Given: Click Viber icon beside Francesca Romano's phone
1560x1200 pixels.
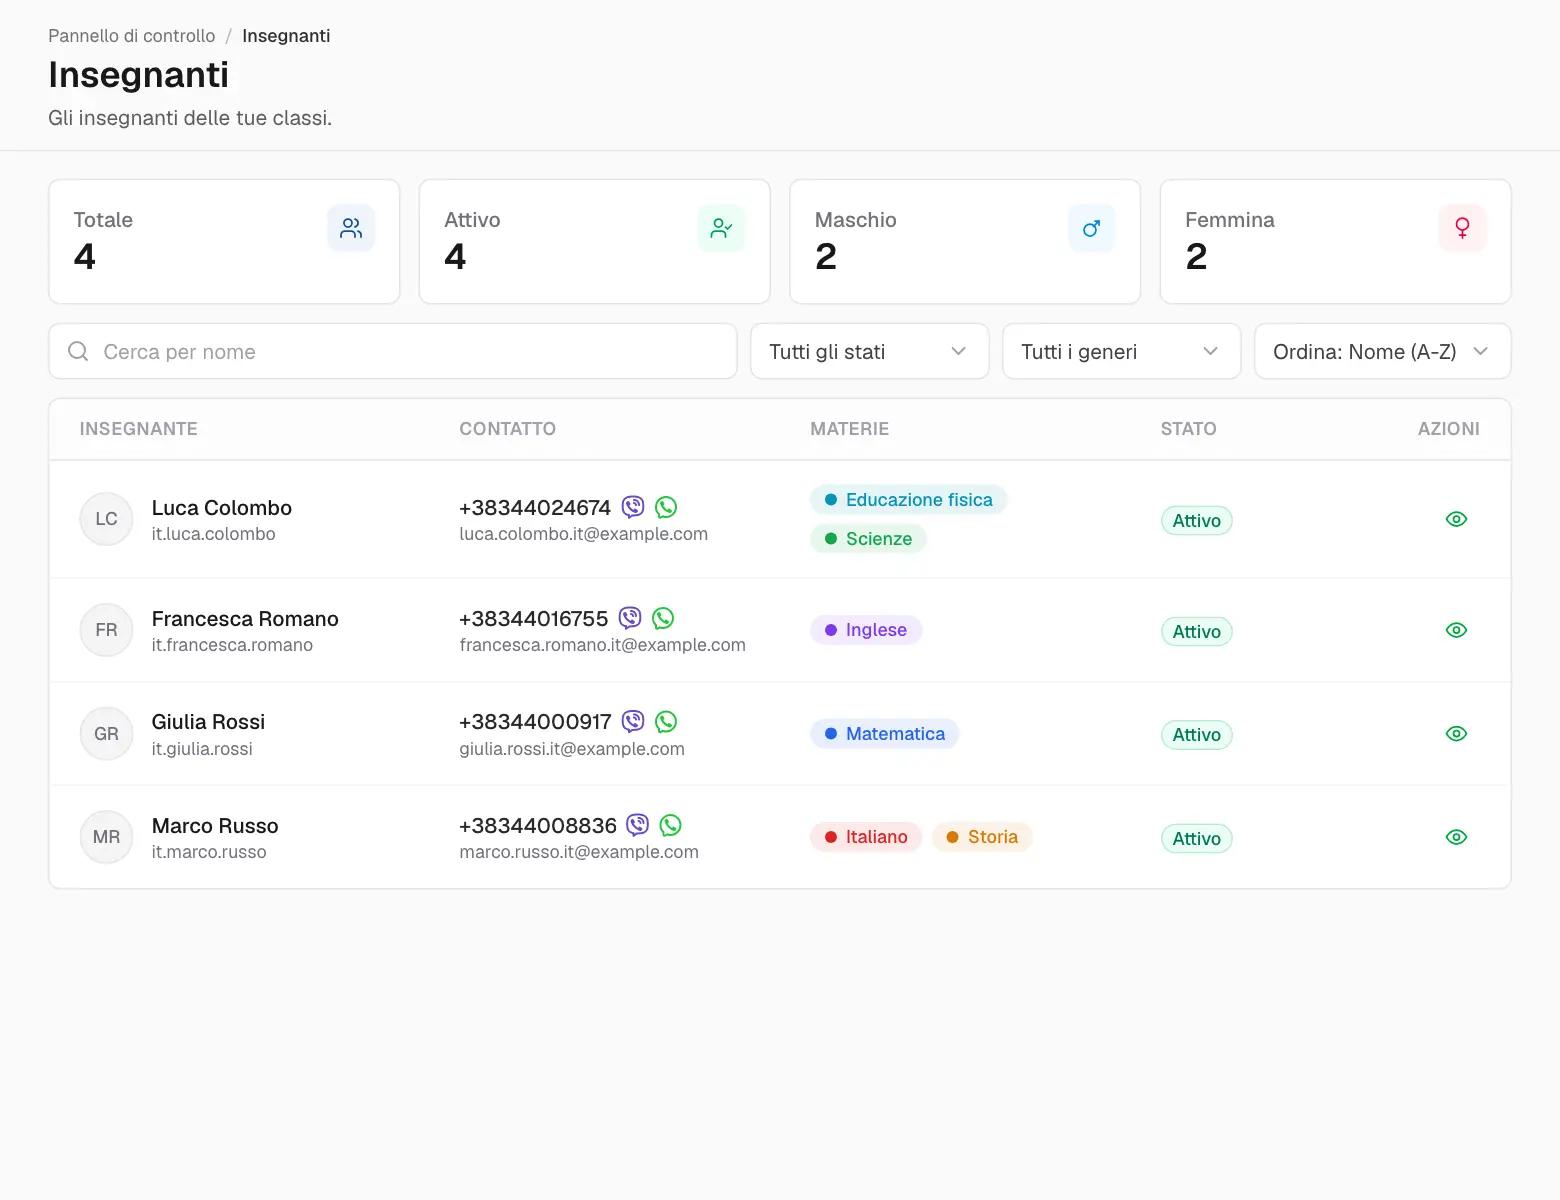Looking at the screenshot, I should click(x=630, y=618).
